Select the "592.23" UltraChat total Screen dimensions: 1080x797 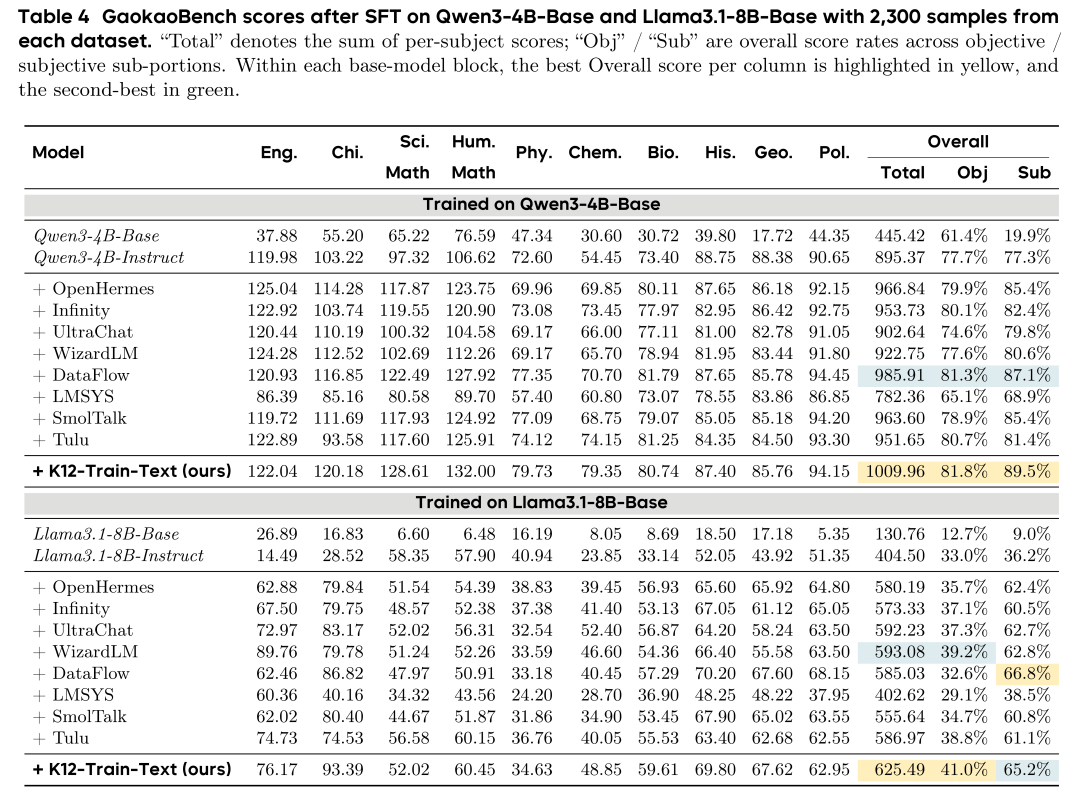coord(900,630)
